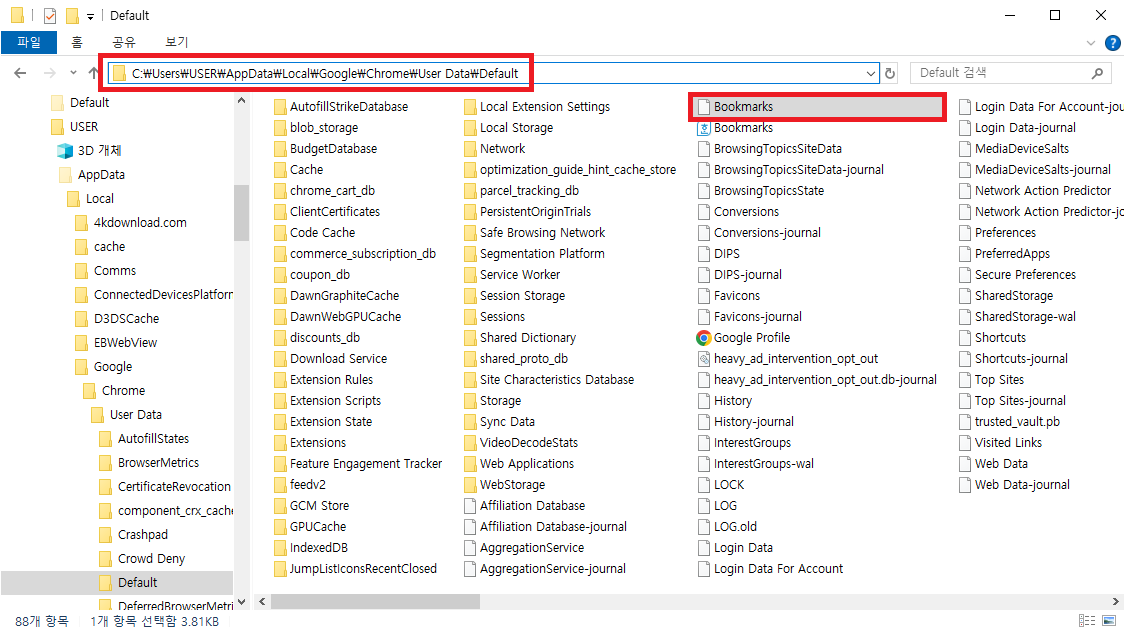
Task: Open the address bar history dropdown
Action: (870, 73)
